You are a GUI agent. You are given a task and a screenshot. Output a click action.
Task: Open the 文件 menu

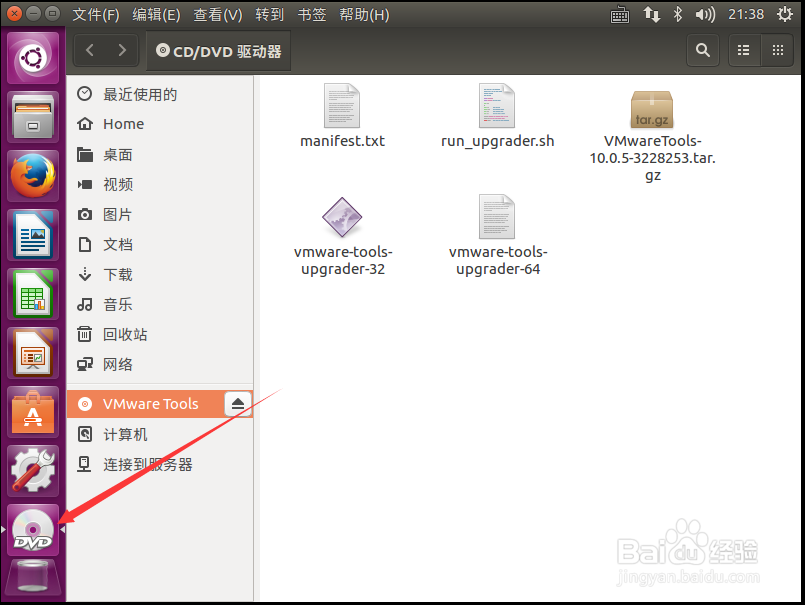[95, 14]
